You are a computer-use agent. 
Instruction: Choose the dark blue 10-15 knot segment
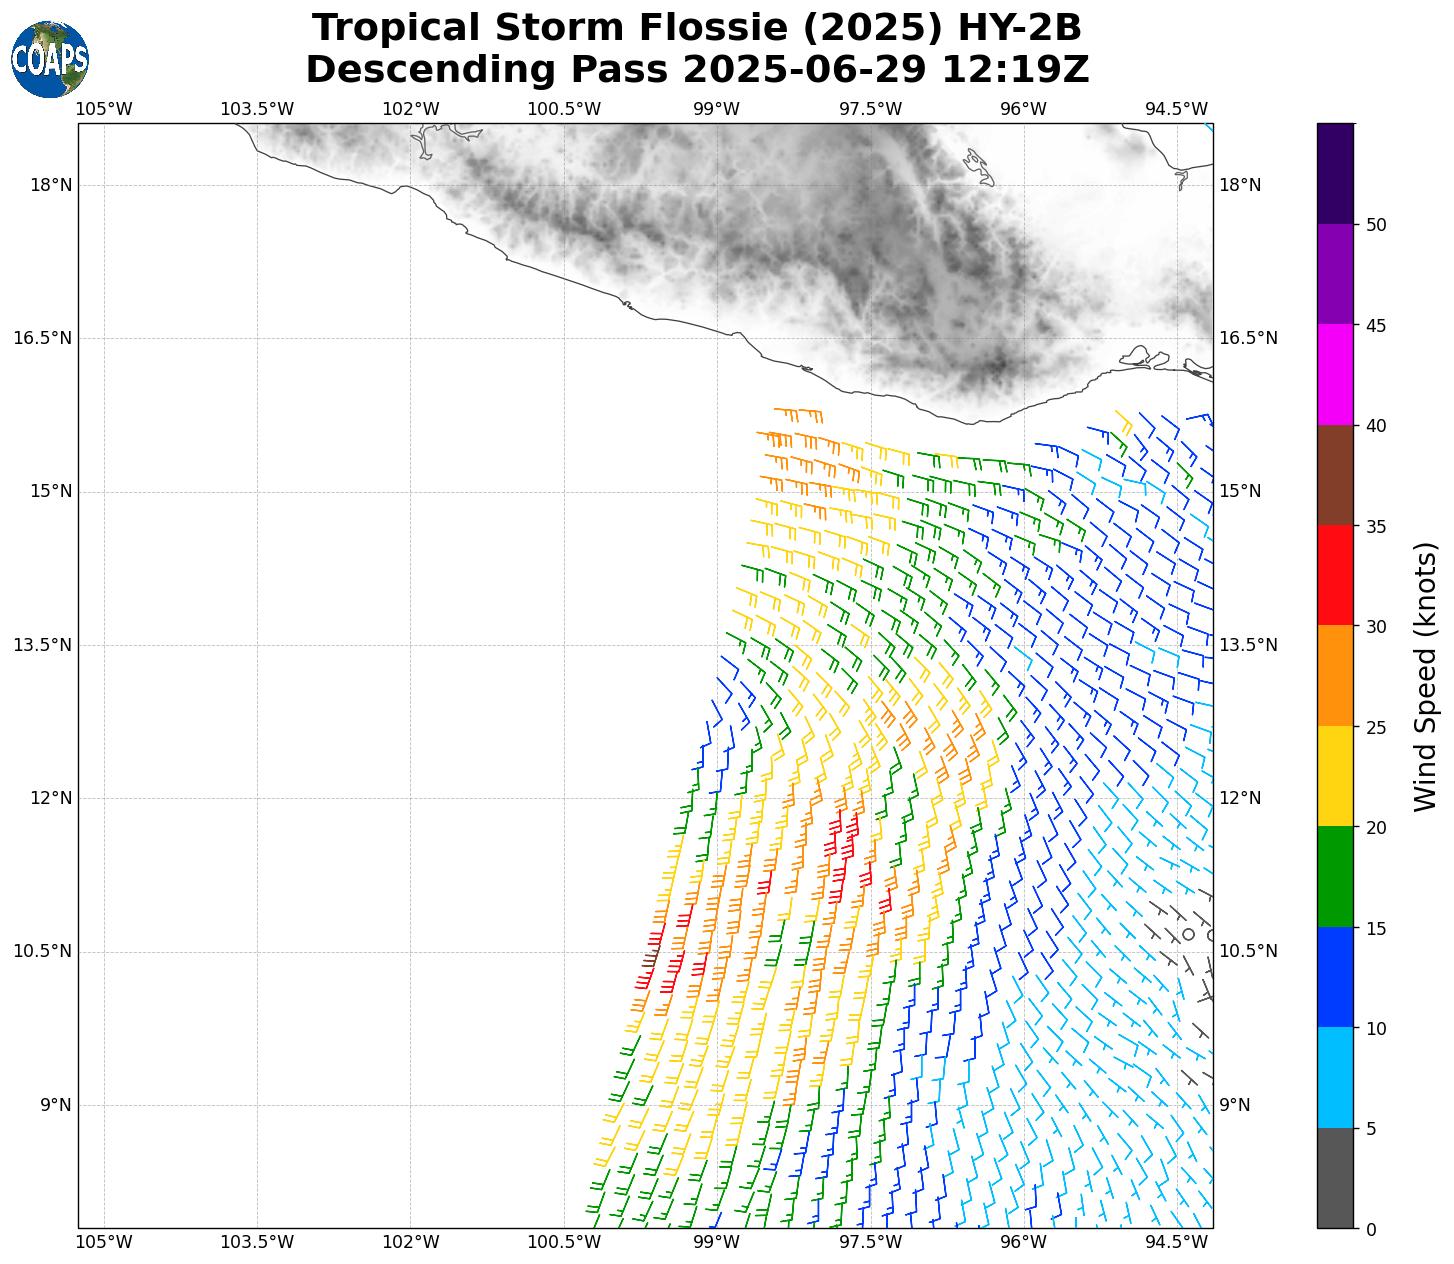pos(1335,977)
